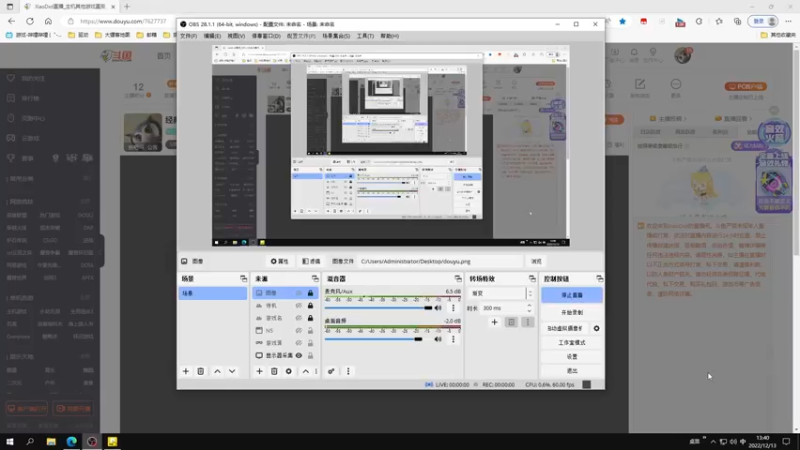Click the 停止直播 button

571,295
